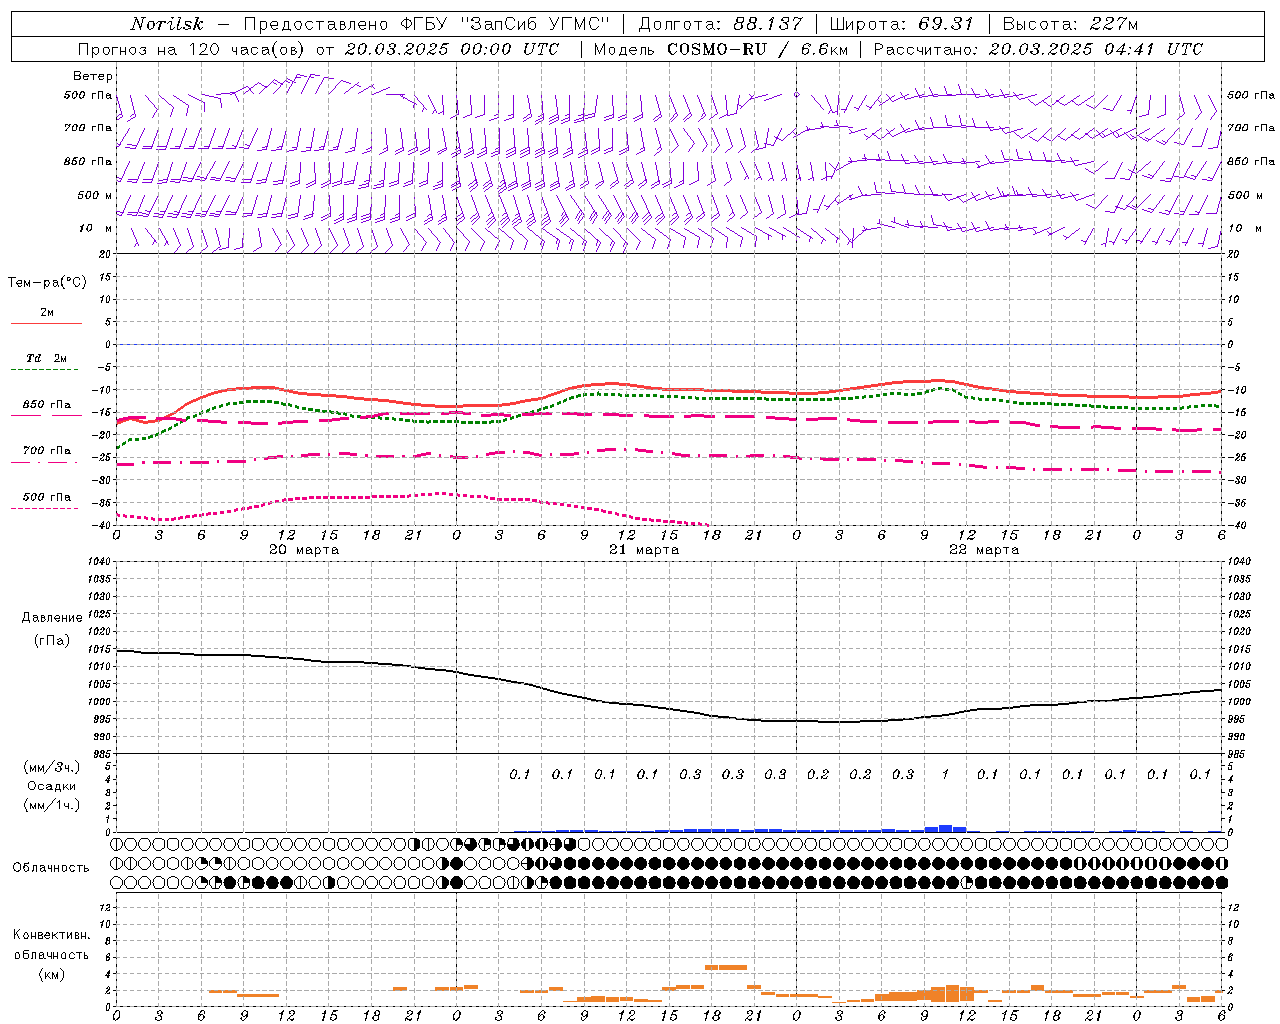Viewport: 1280px width, 1024px height.
Task: Click the 'Тем-ра(°C)' temperature panel label
Action: (x=47, y=283)
